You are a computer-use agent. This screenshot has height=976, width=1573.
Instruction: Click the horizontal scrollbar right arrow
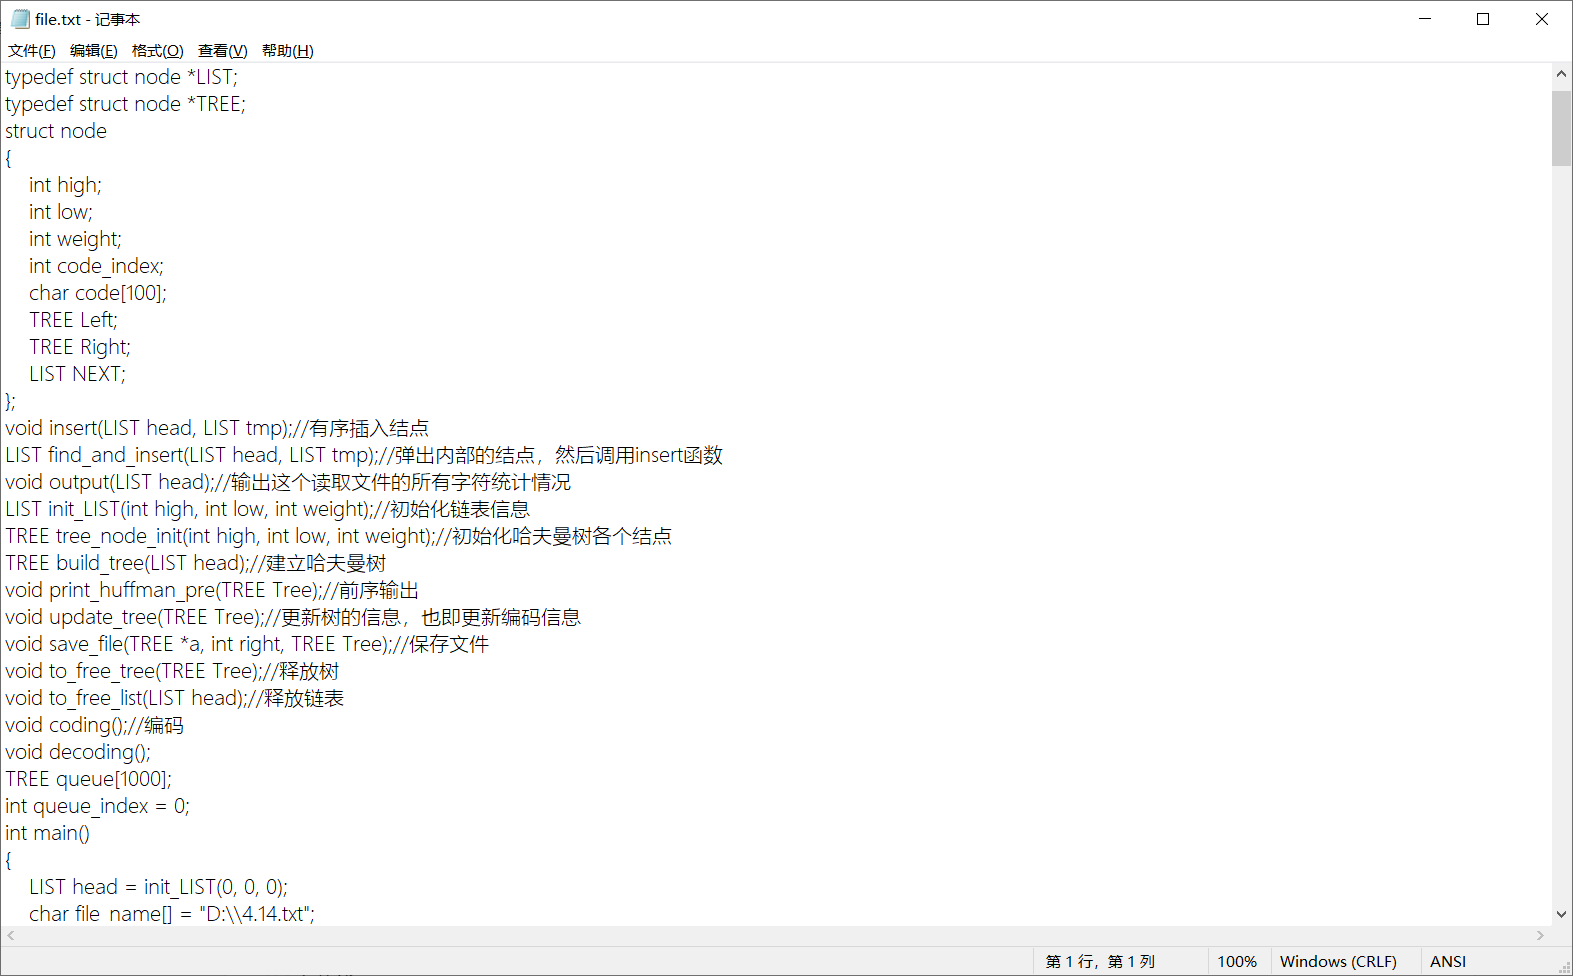pyautogui.click(x=1541, y=935)
